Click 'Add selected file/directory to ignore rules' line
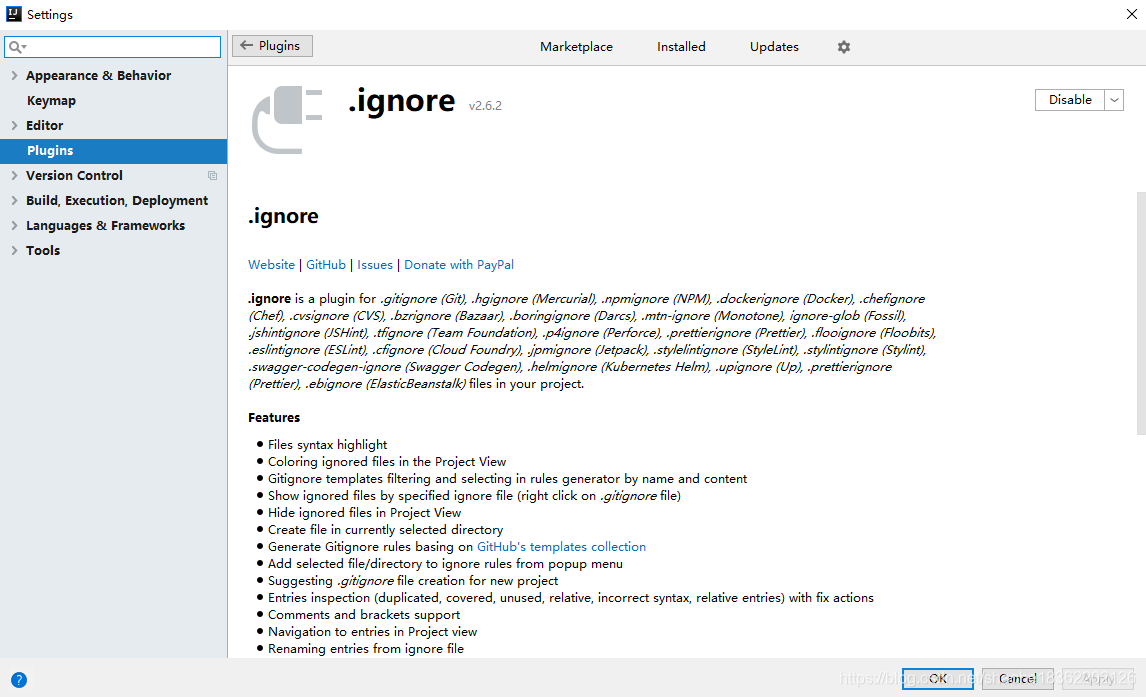The height and width of the screenshot is (697, 1146). (x=445, y=564)
